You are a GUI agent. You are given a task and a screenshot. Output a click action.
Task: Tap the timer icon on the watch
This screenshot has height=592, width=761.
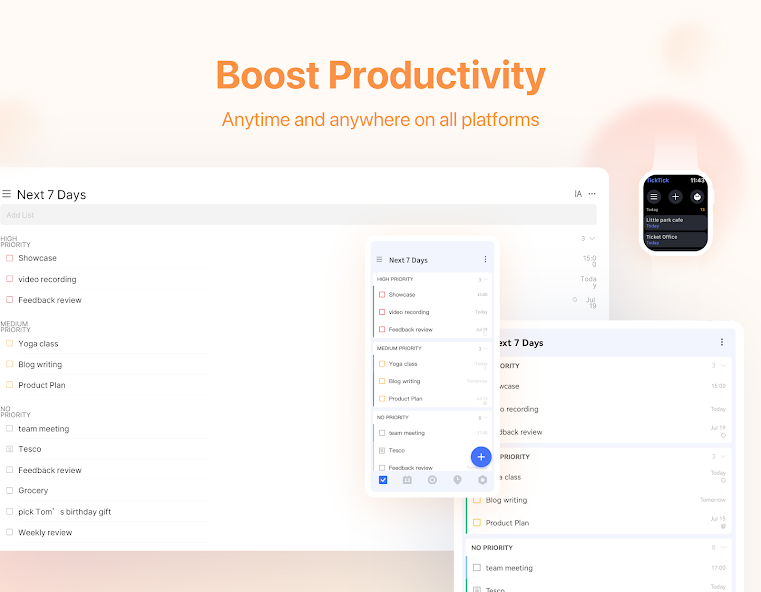[697, 197]
